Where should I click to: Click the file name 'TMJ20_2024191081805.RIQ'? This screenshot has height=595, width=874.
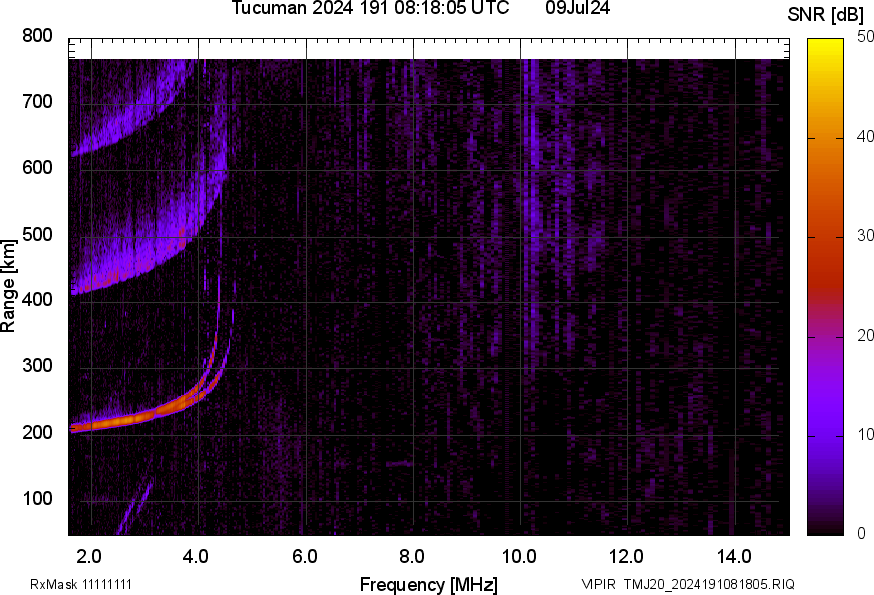[x=709, y=584]
